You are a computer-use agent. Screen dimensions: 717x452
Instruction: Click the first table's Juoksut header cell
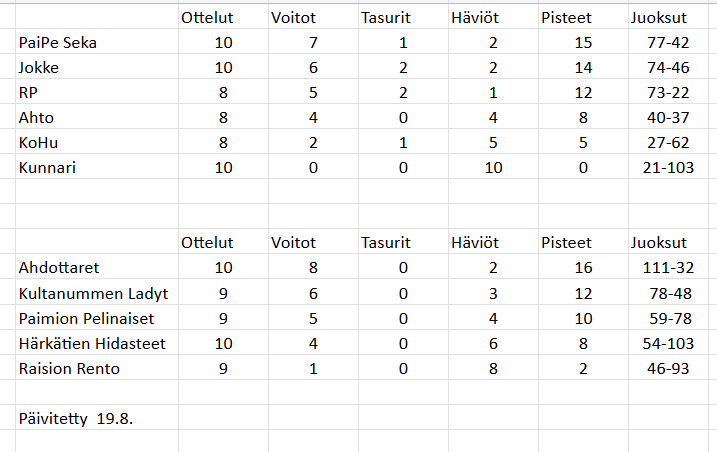point(668,17)
